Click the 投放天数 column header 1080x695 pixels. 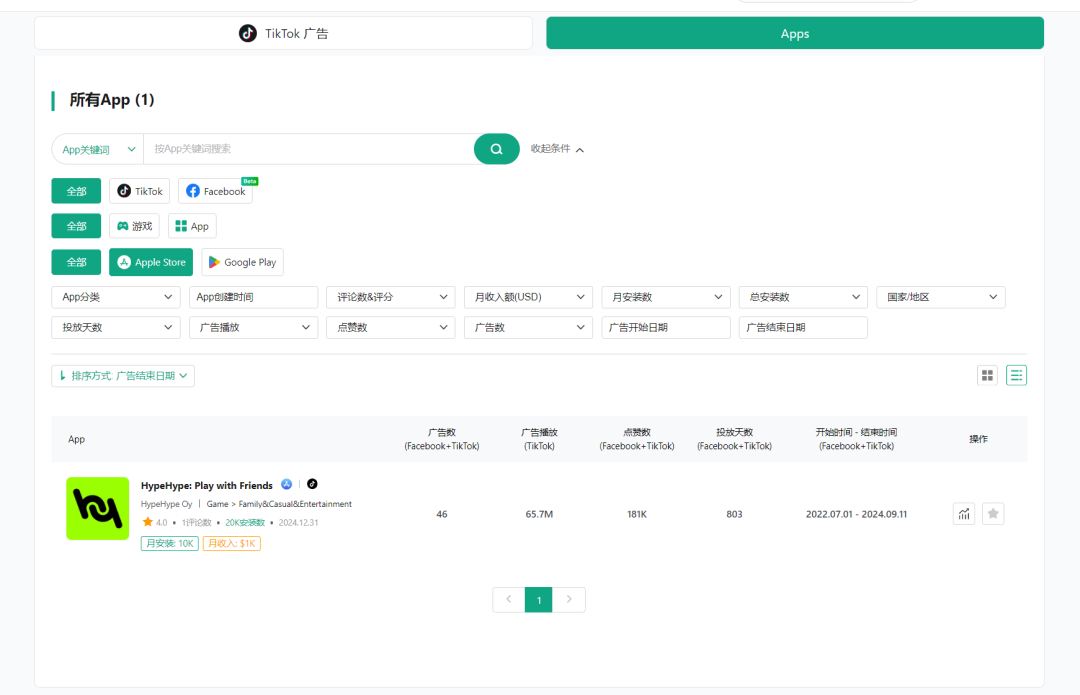[734, 439]
